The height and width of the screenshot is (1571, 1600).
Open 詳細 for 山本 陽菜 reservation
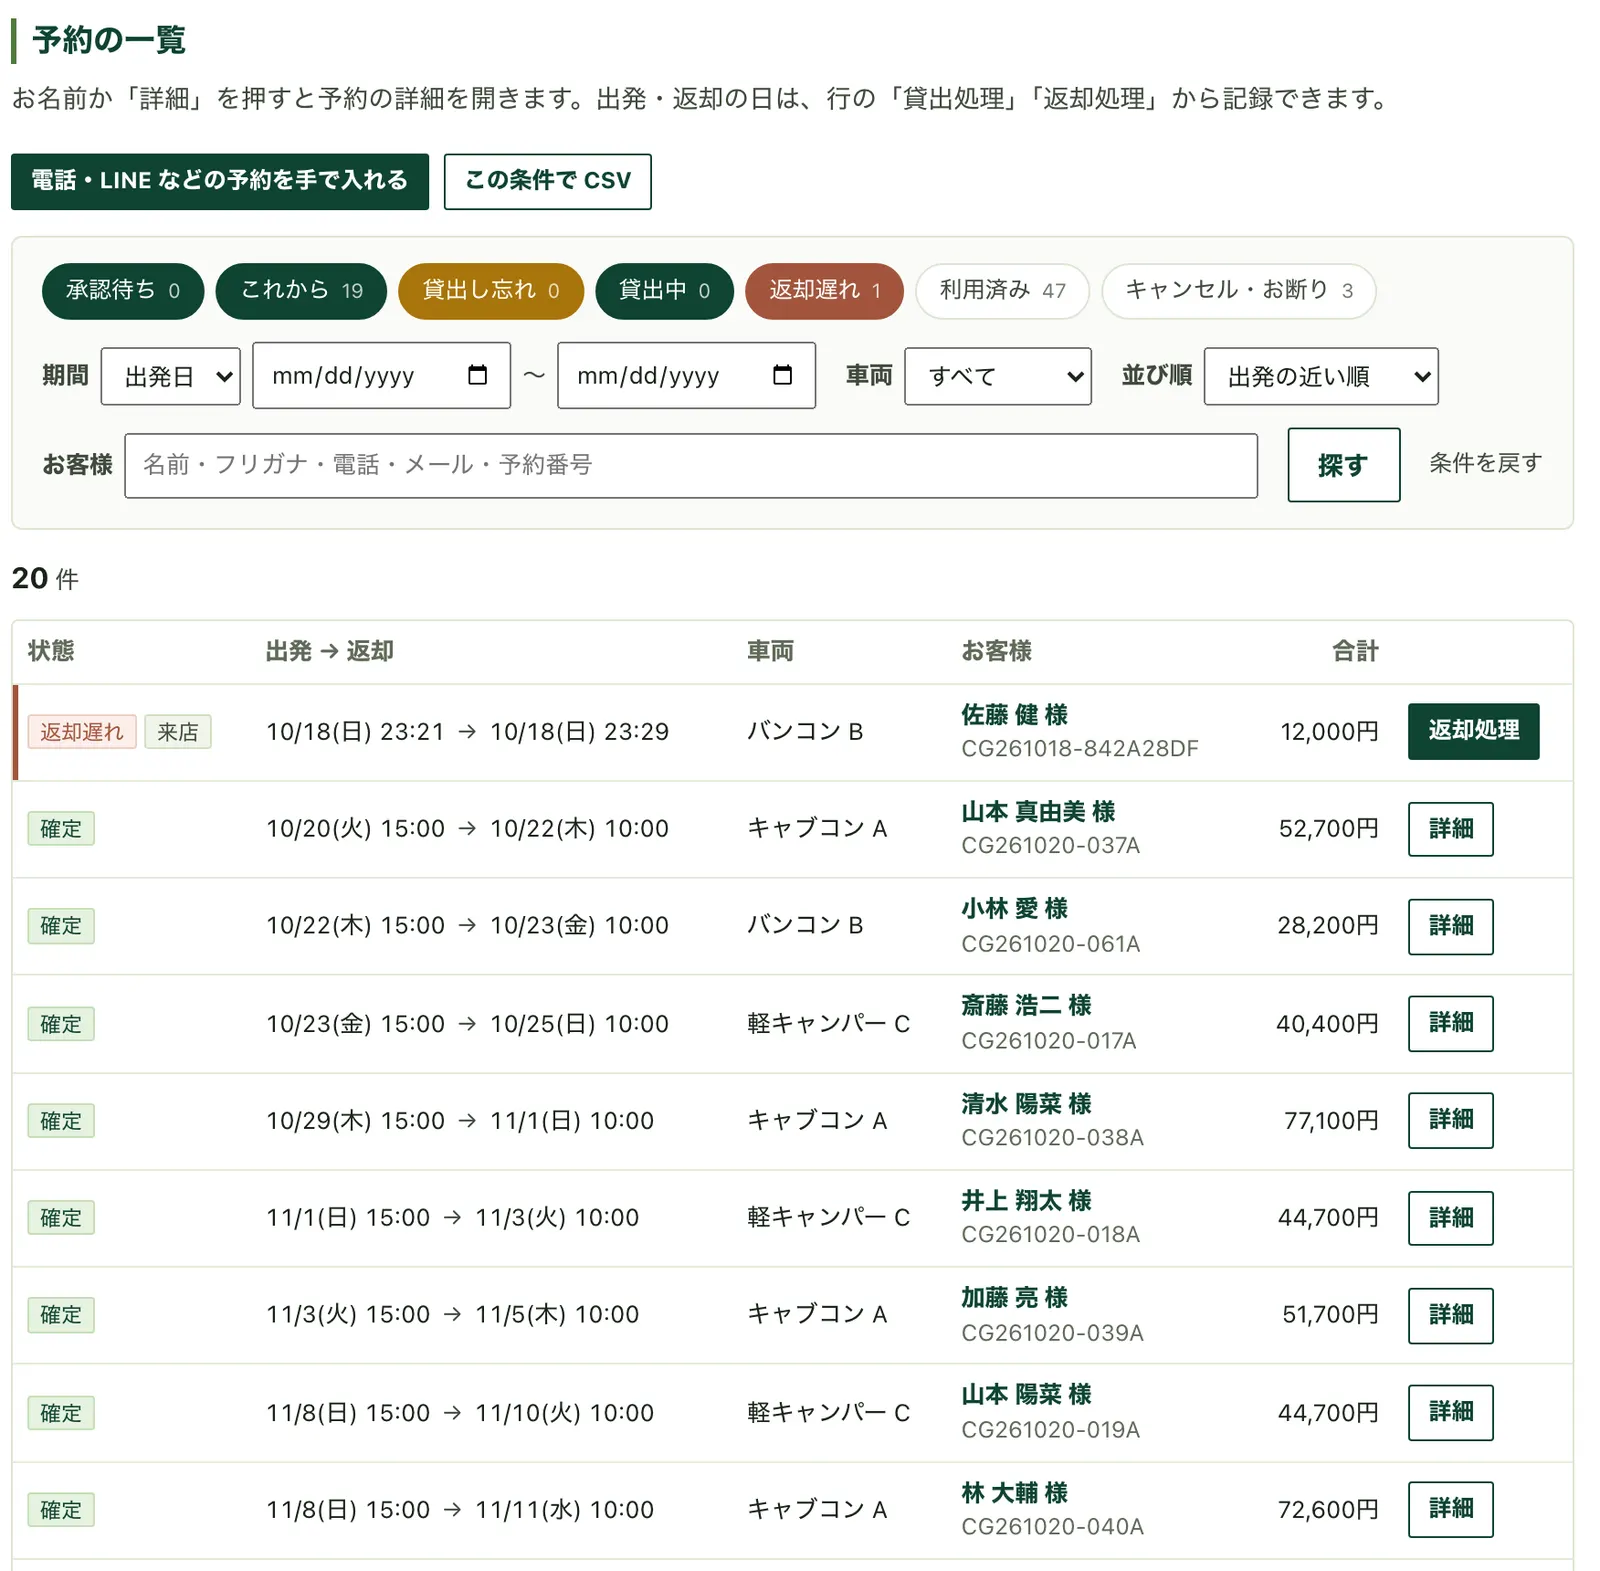[x=1450, y=1412]
